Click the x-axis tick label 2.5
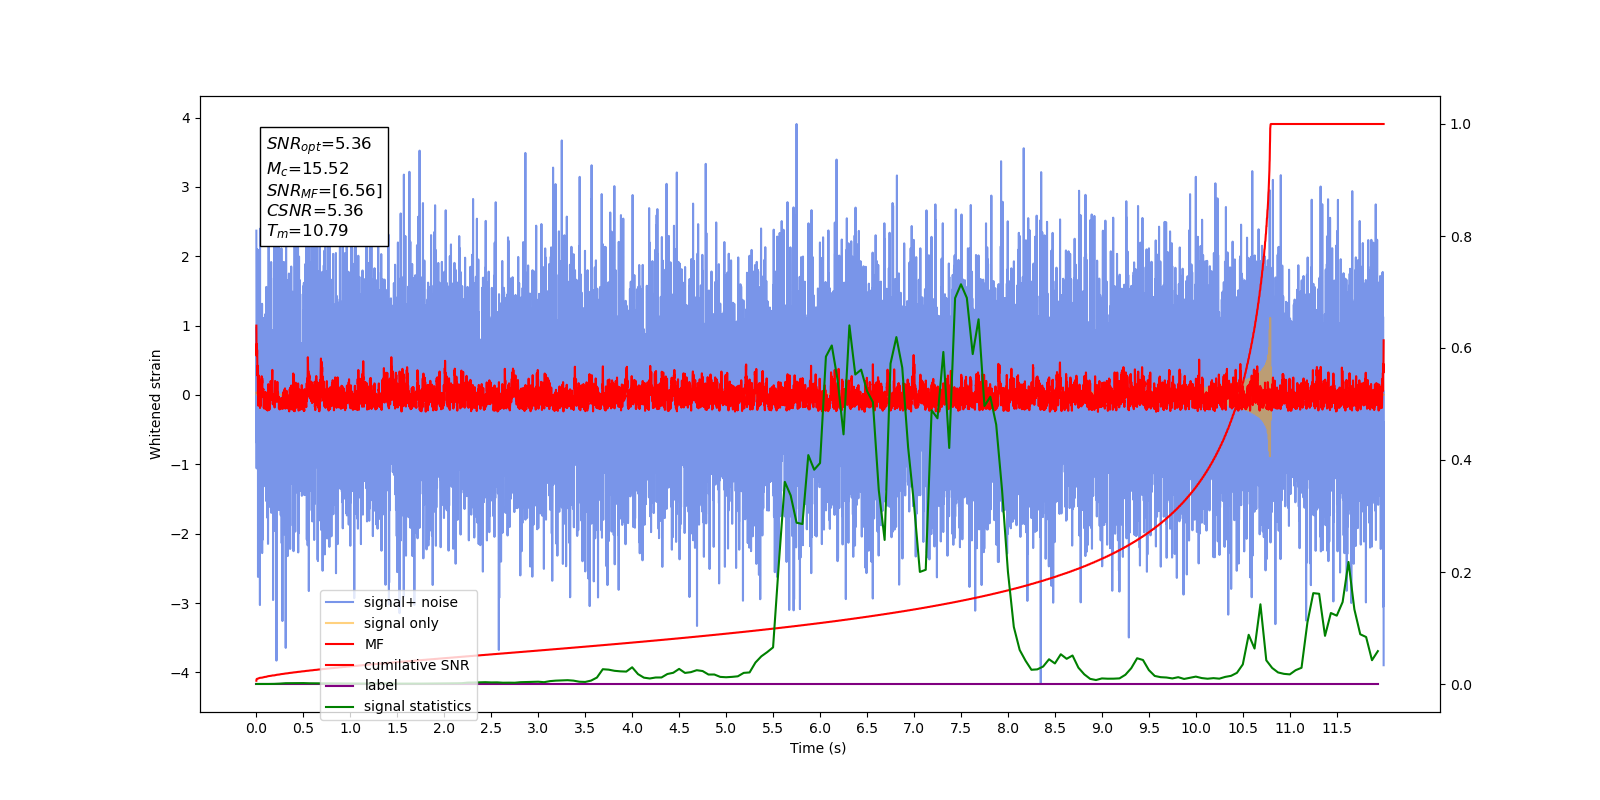 click(x=491, y=728)
